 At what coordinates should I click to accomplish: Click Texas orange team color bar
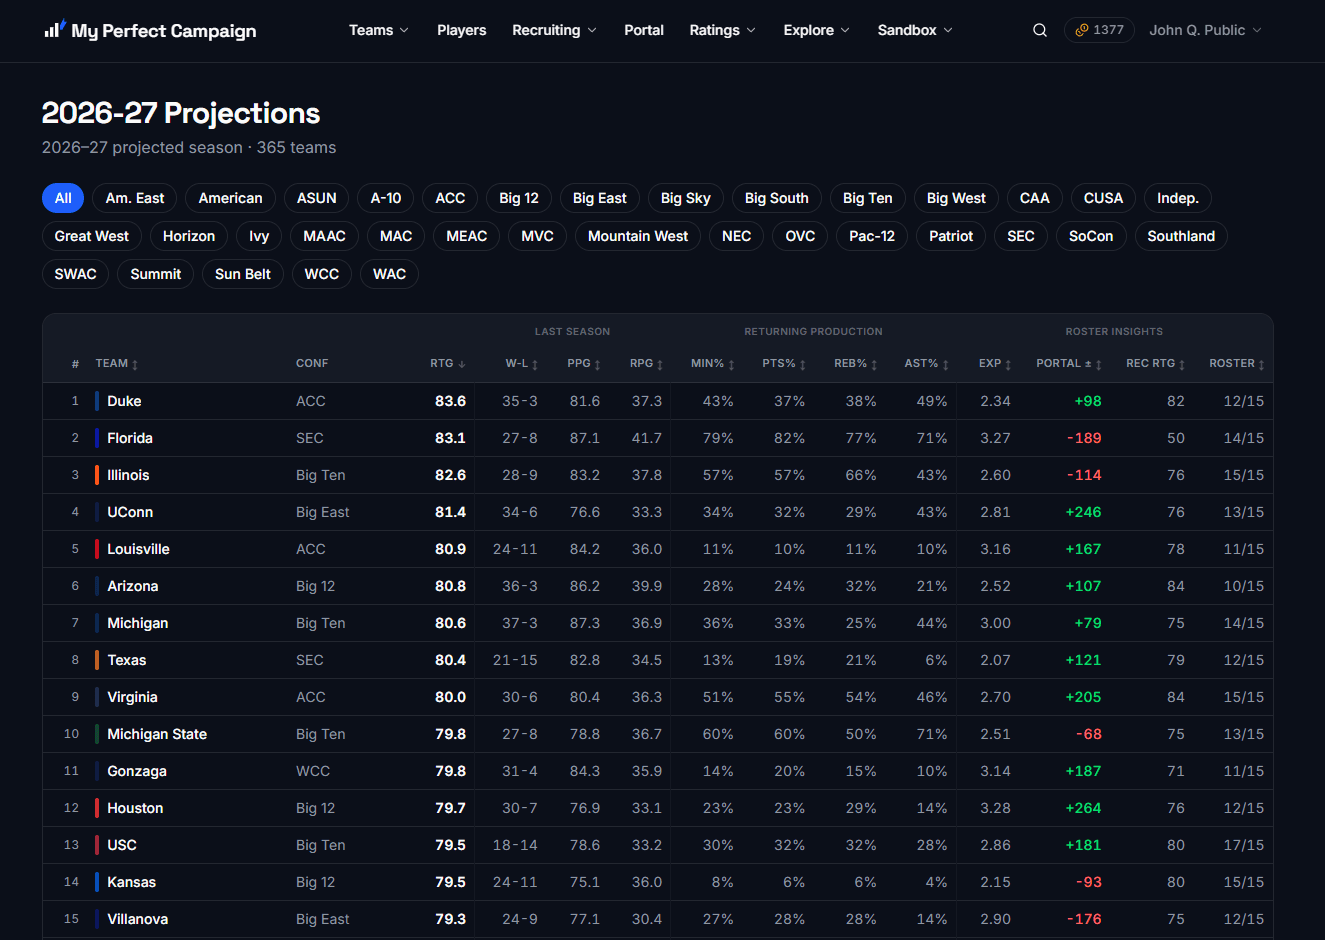tap(97, 660)
